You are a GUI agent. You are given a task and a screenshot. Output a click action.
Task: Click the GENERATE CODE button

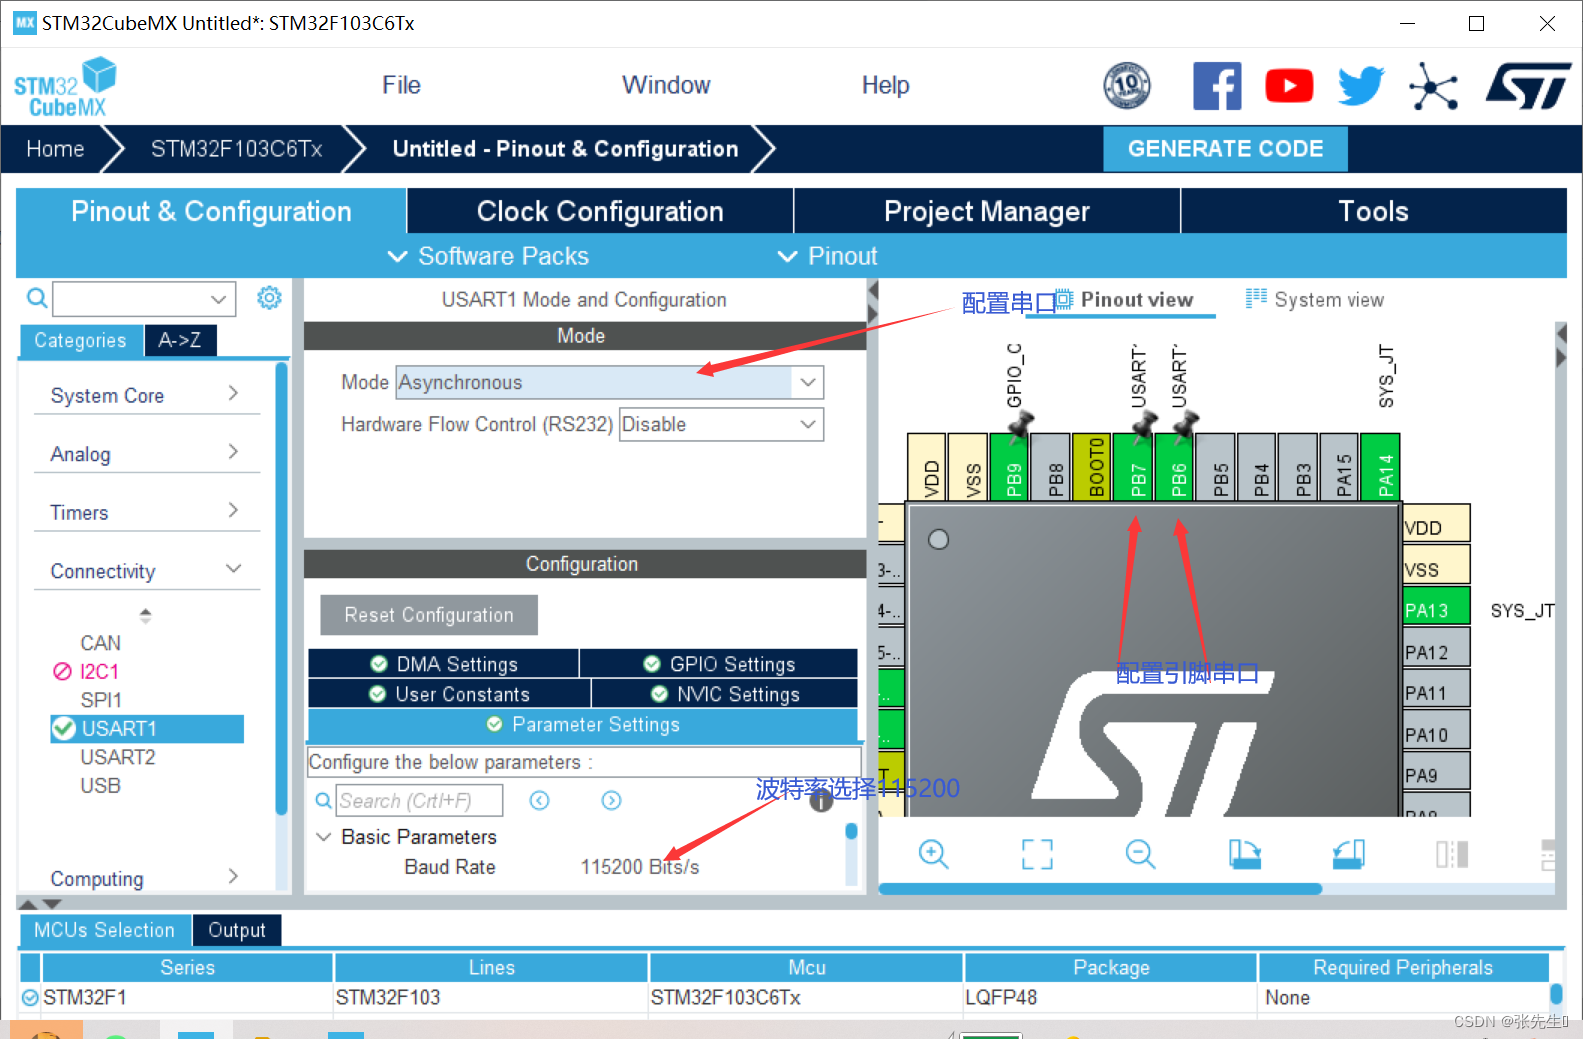[x=1225, y=149]
